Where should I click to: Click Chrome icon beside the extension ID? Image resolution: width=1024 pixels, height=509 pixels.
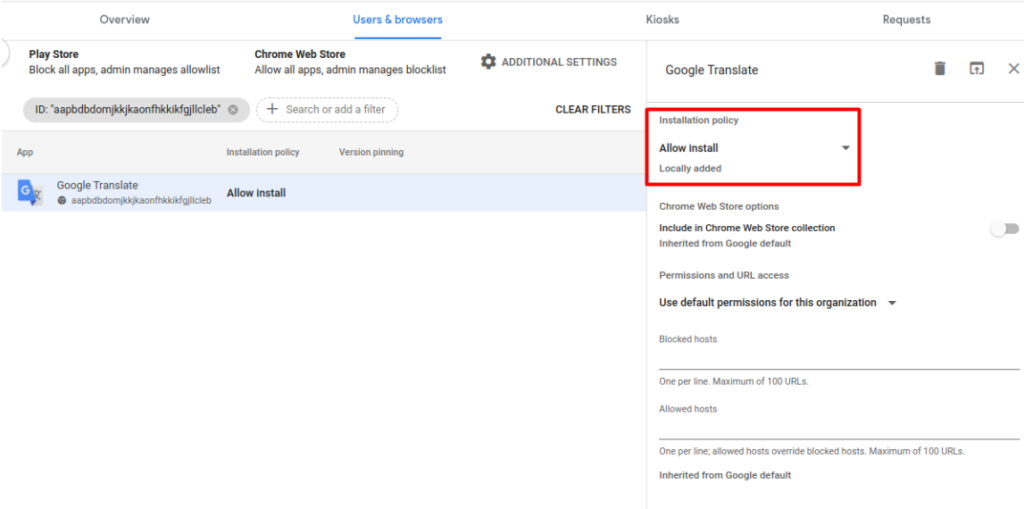click(62, 201)
